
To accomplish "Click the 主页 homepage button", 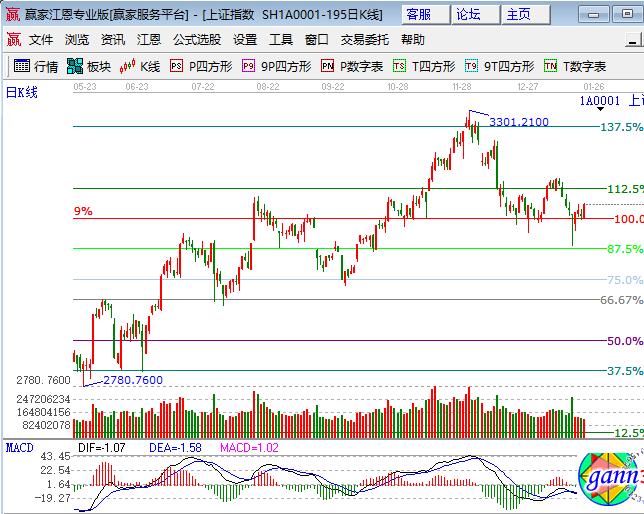I will [519, 14].
